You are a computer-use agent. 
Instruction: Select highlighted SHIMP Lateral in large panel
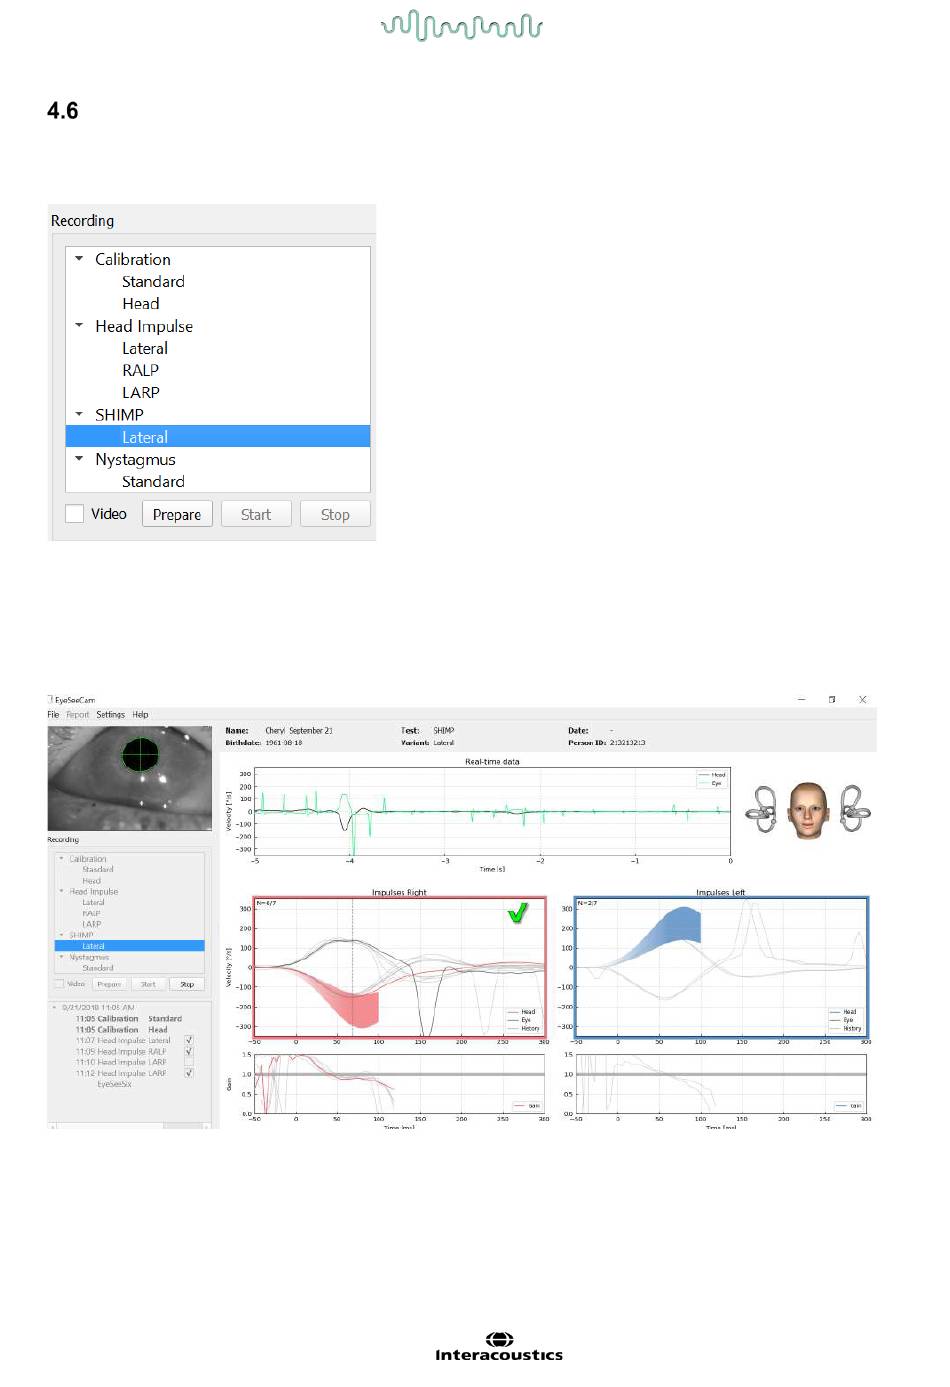[218, 437]
